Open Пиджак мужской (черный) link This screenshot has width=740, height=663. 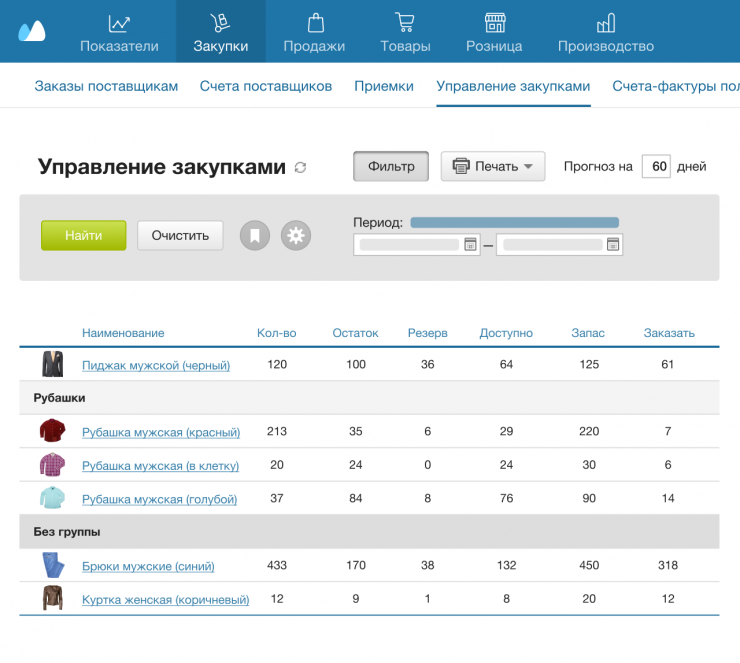tap(156, 365)
